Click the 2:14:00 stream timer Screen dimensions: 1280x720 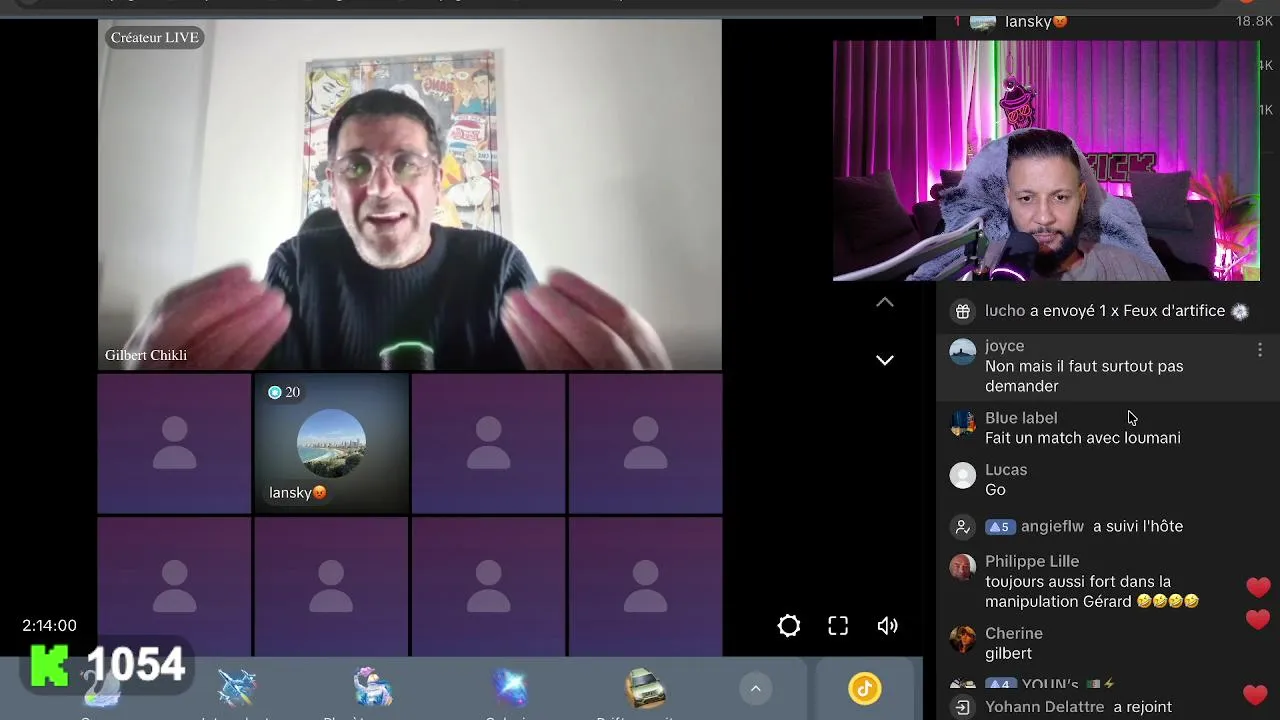coord(49,626)
